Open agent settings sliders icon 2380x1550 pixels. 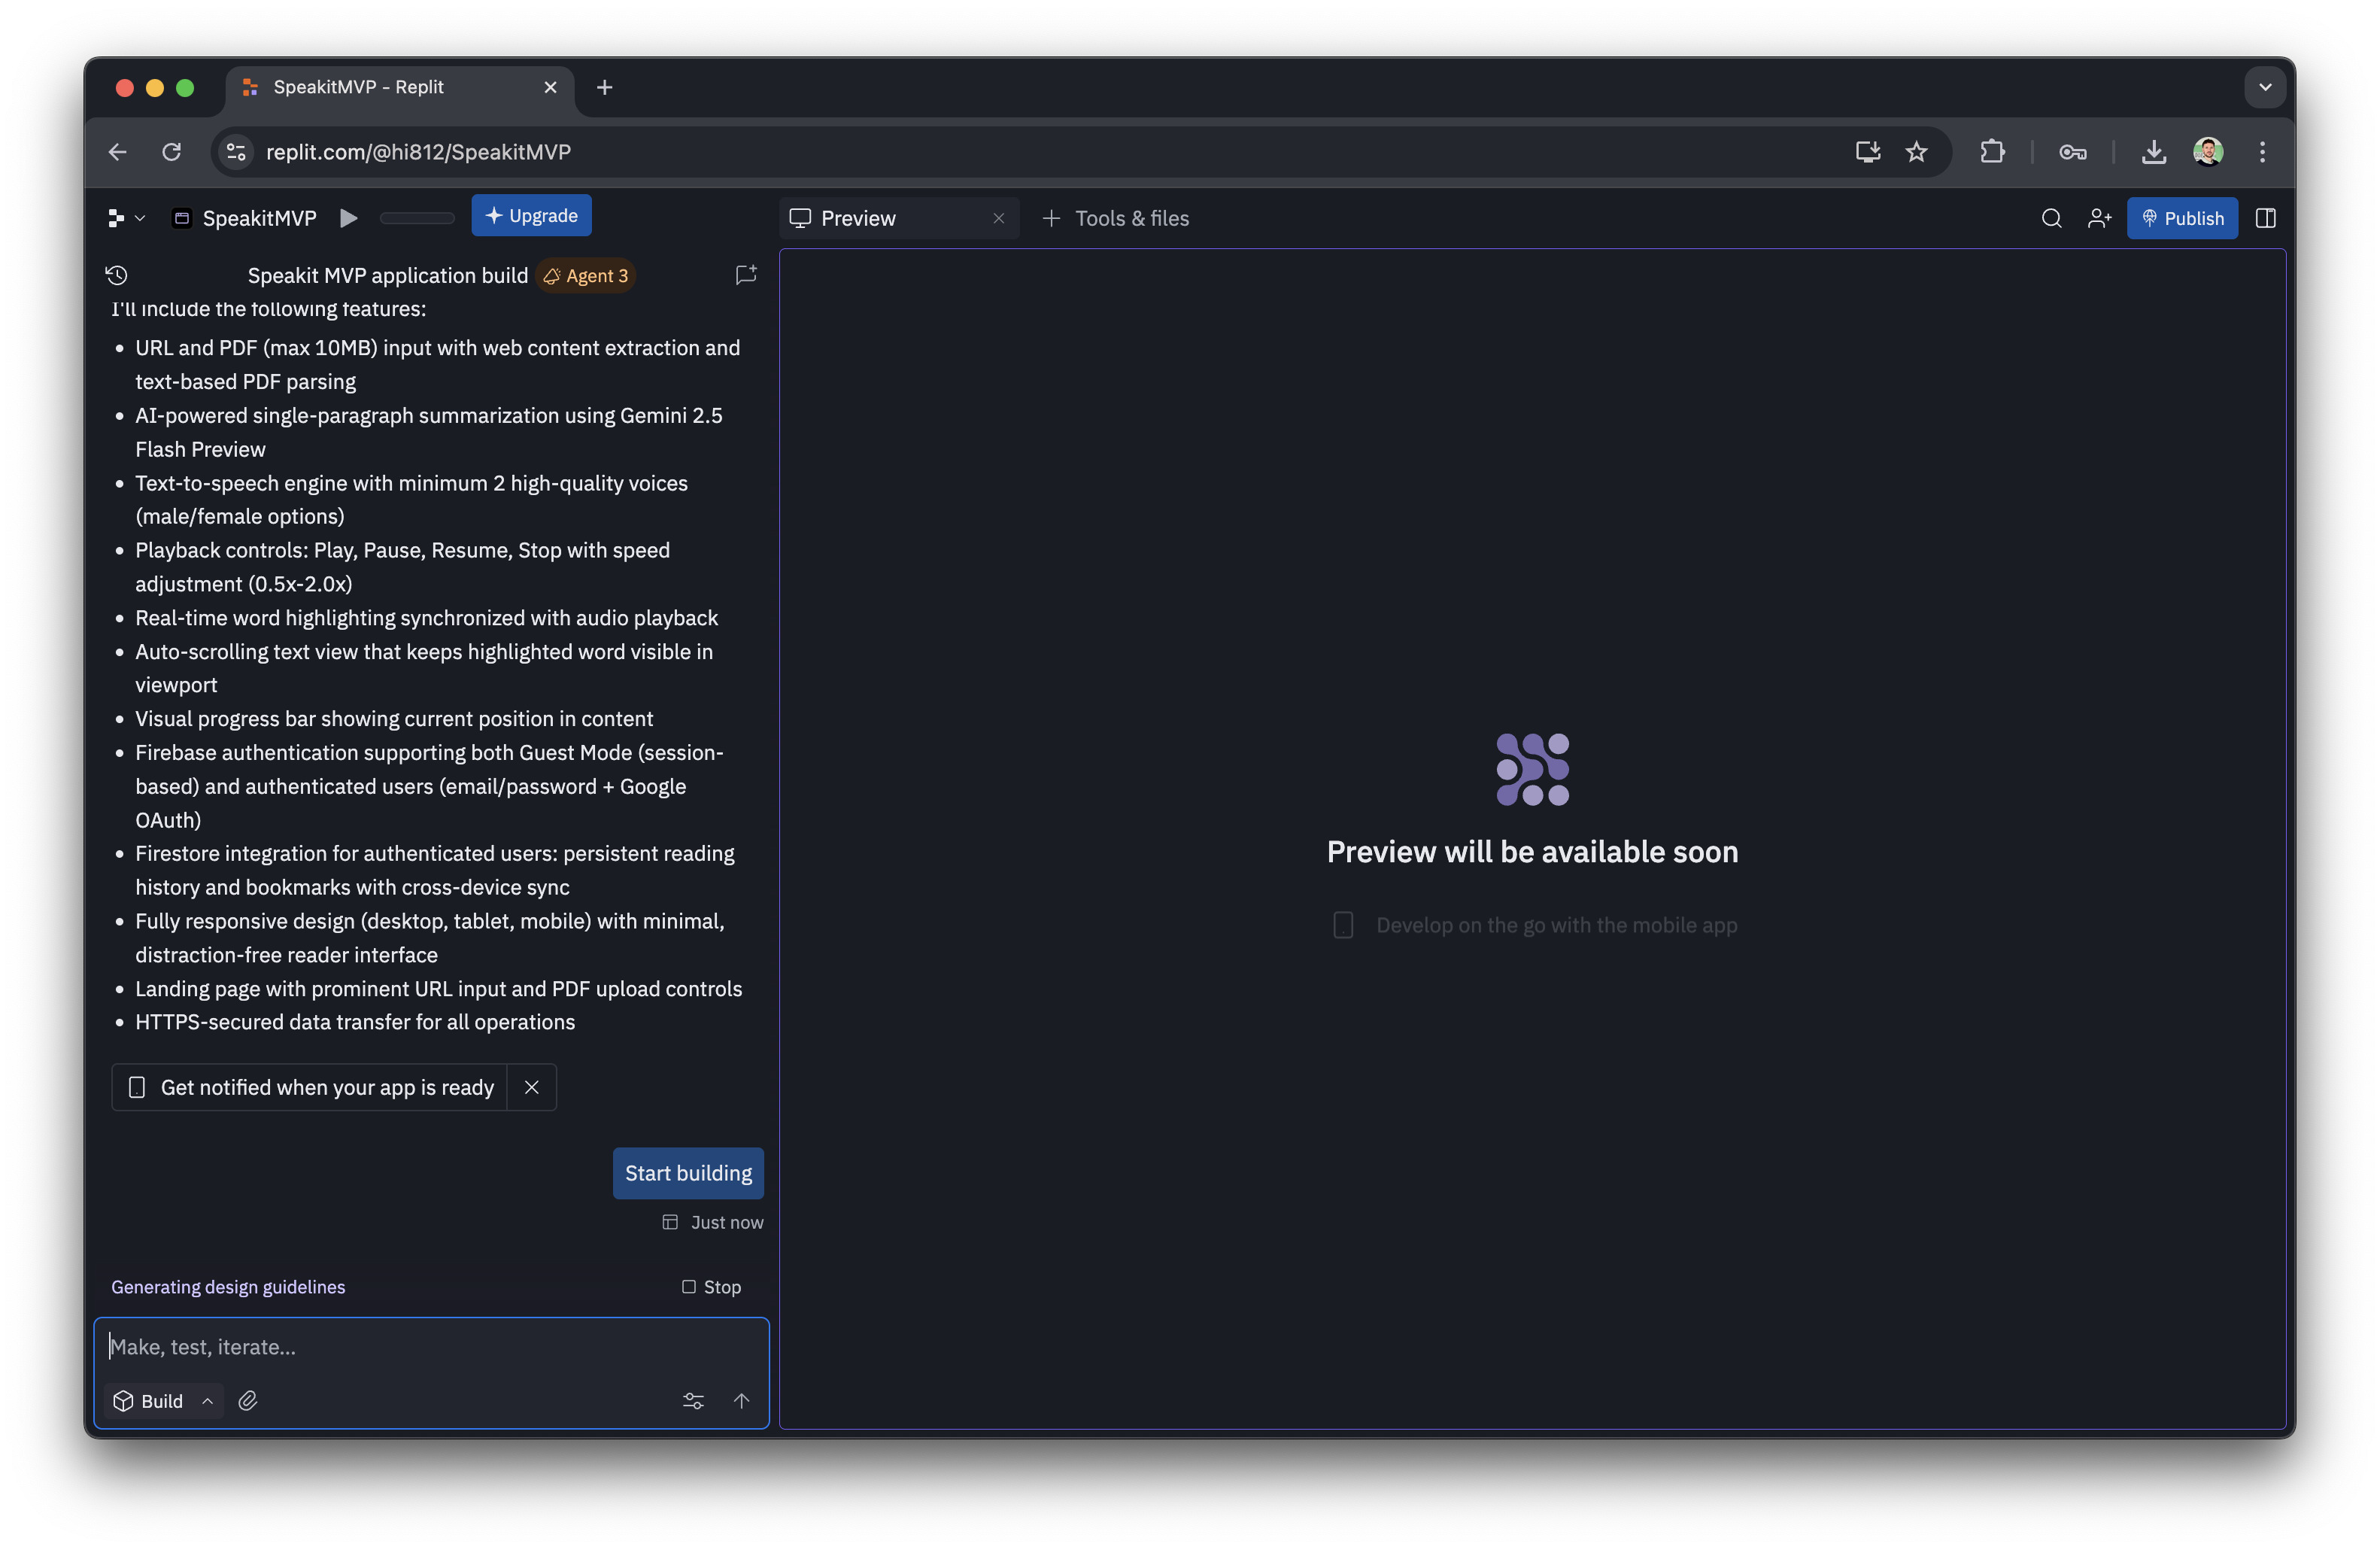[x=693, y=1401]
